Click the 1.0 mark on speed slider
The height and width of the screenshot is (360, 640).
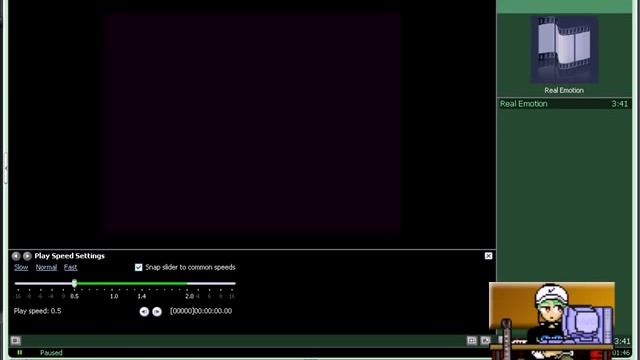click(114, 296)
